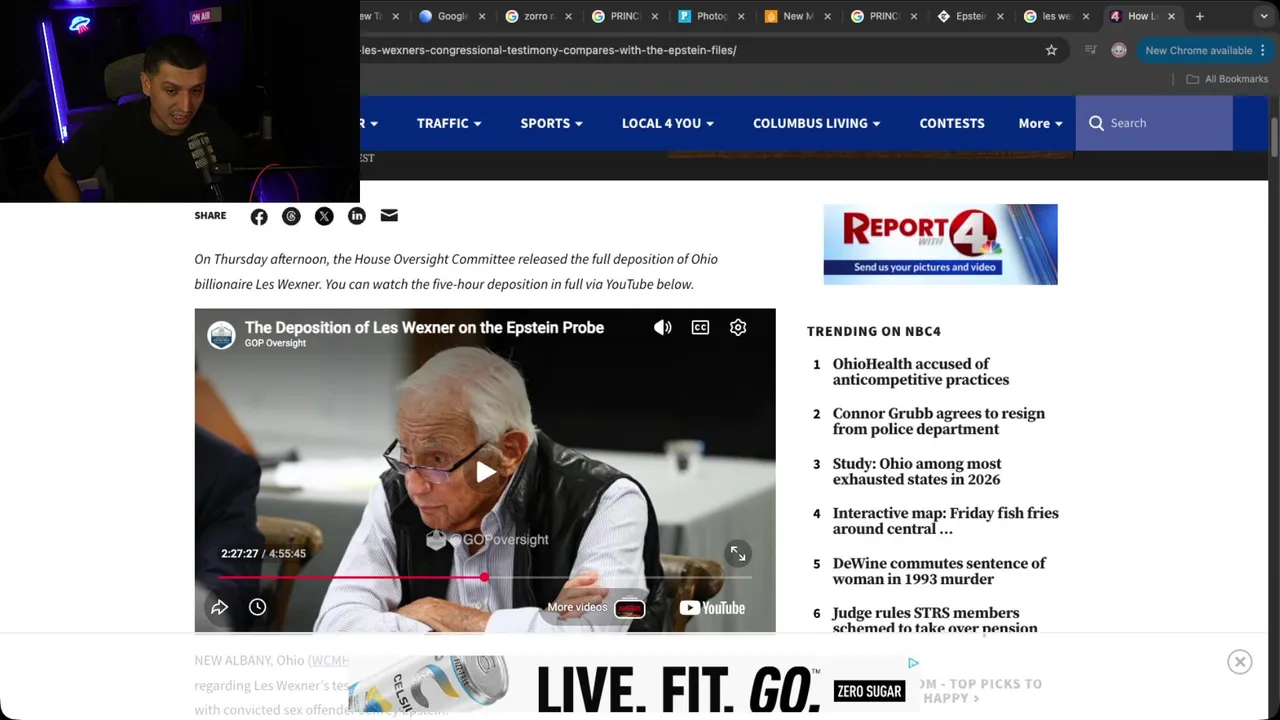This screenshot has height=720, width=1280.
Task: Expand the Local 4 You menu
Action: click(x=668, y=123)
